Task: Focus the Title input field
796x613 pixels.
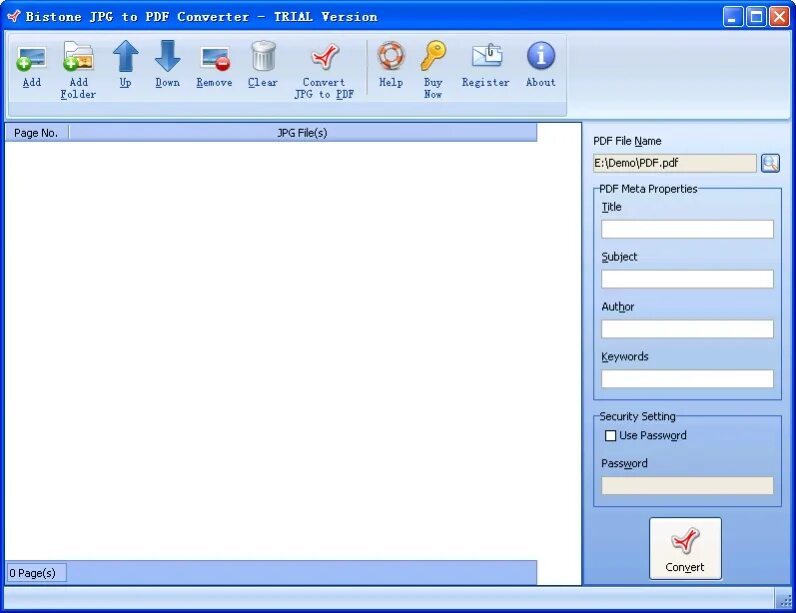Action: pyautogui.click(x=687, y=229)
